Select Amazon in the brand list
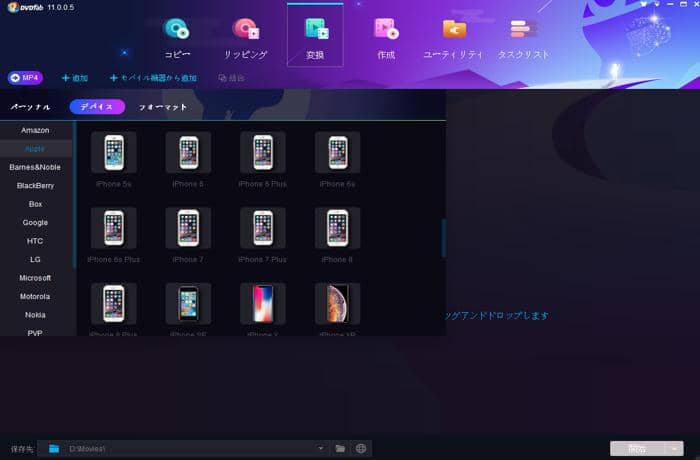This screenshot has width=700, height=460. click(35, 130)
